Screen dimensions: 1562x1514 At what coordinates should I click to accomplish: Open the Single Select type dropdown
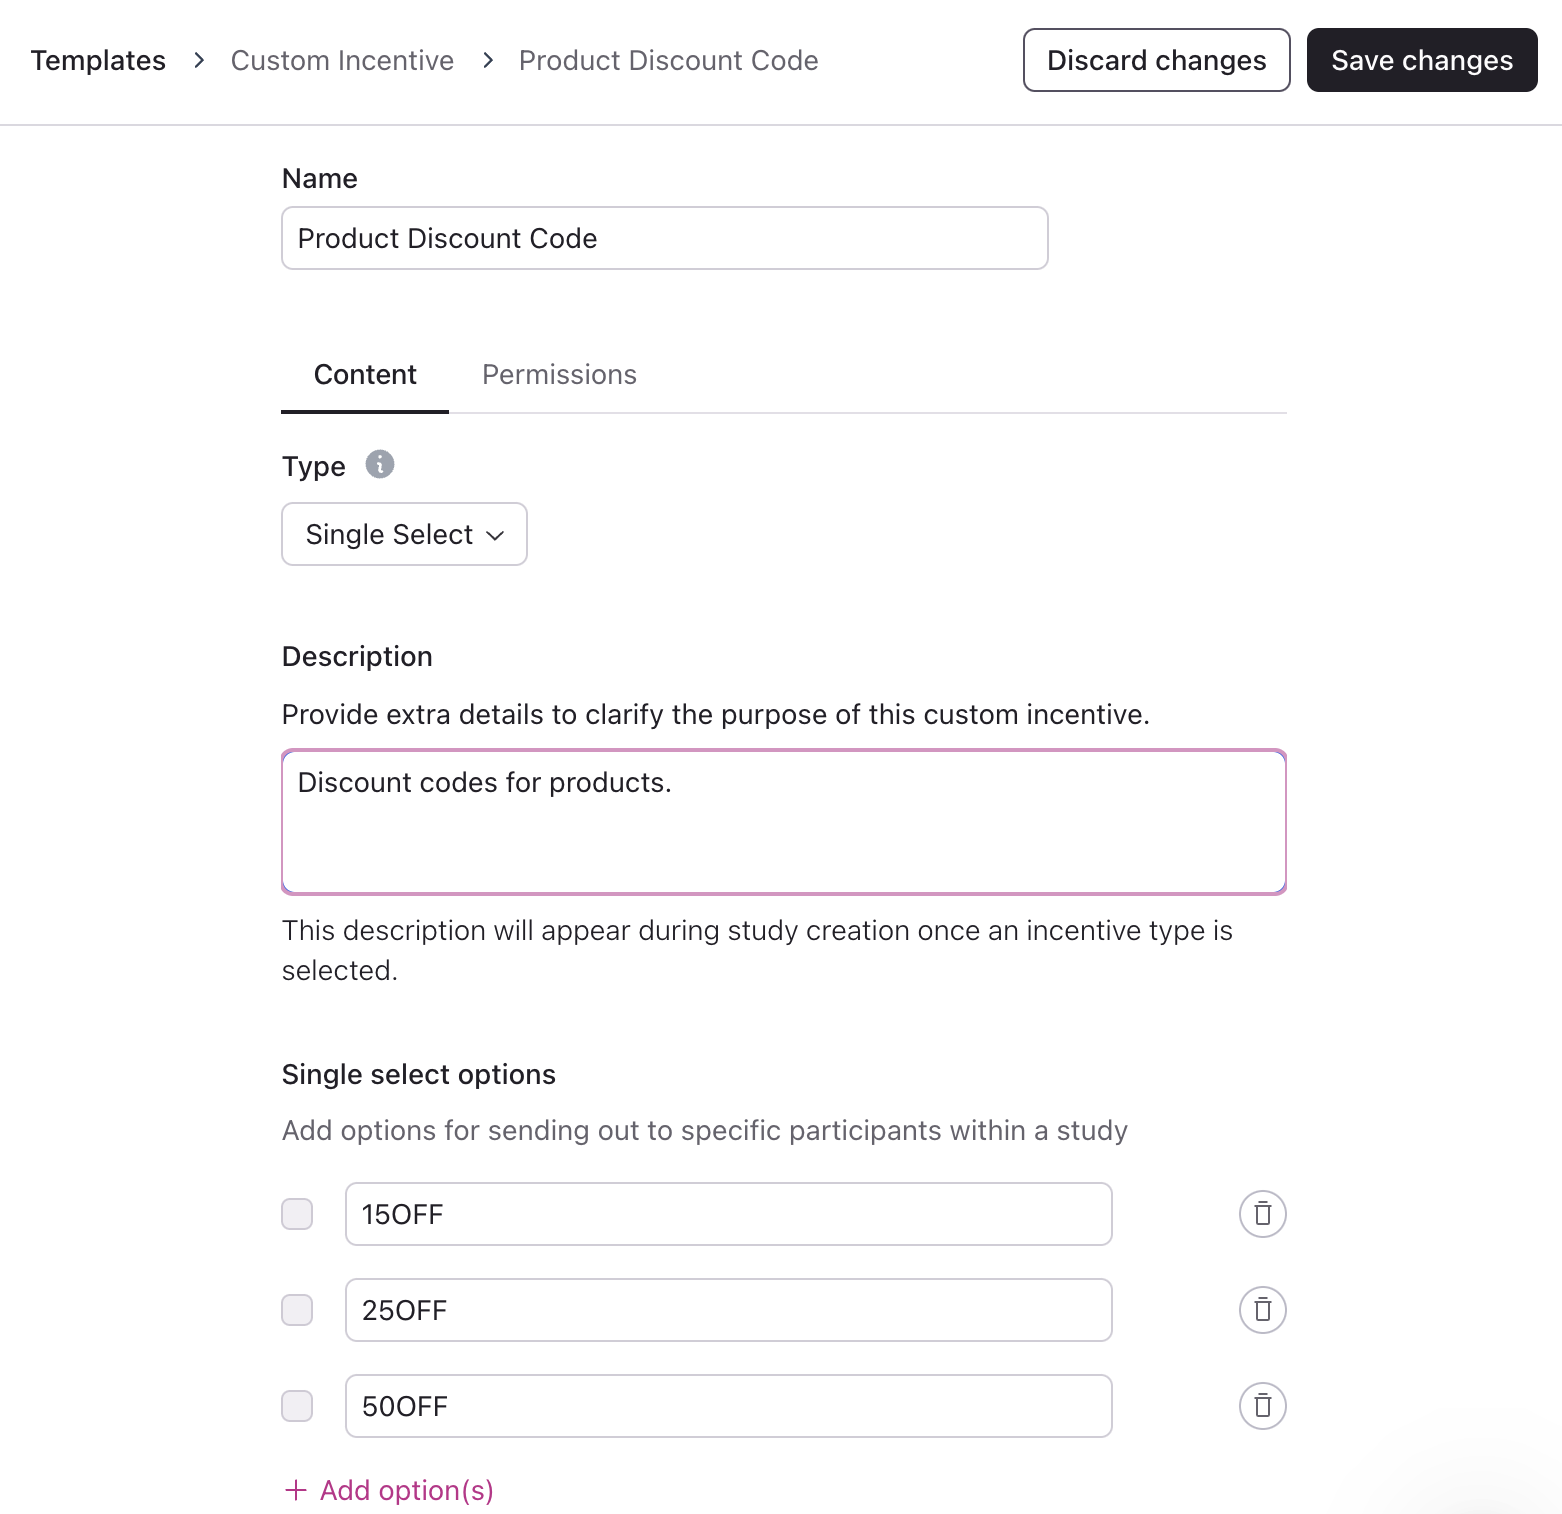tap(404, 534)
